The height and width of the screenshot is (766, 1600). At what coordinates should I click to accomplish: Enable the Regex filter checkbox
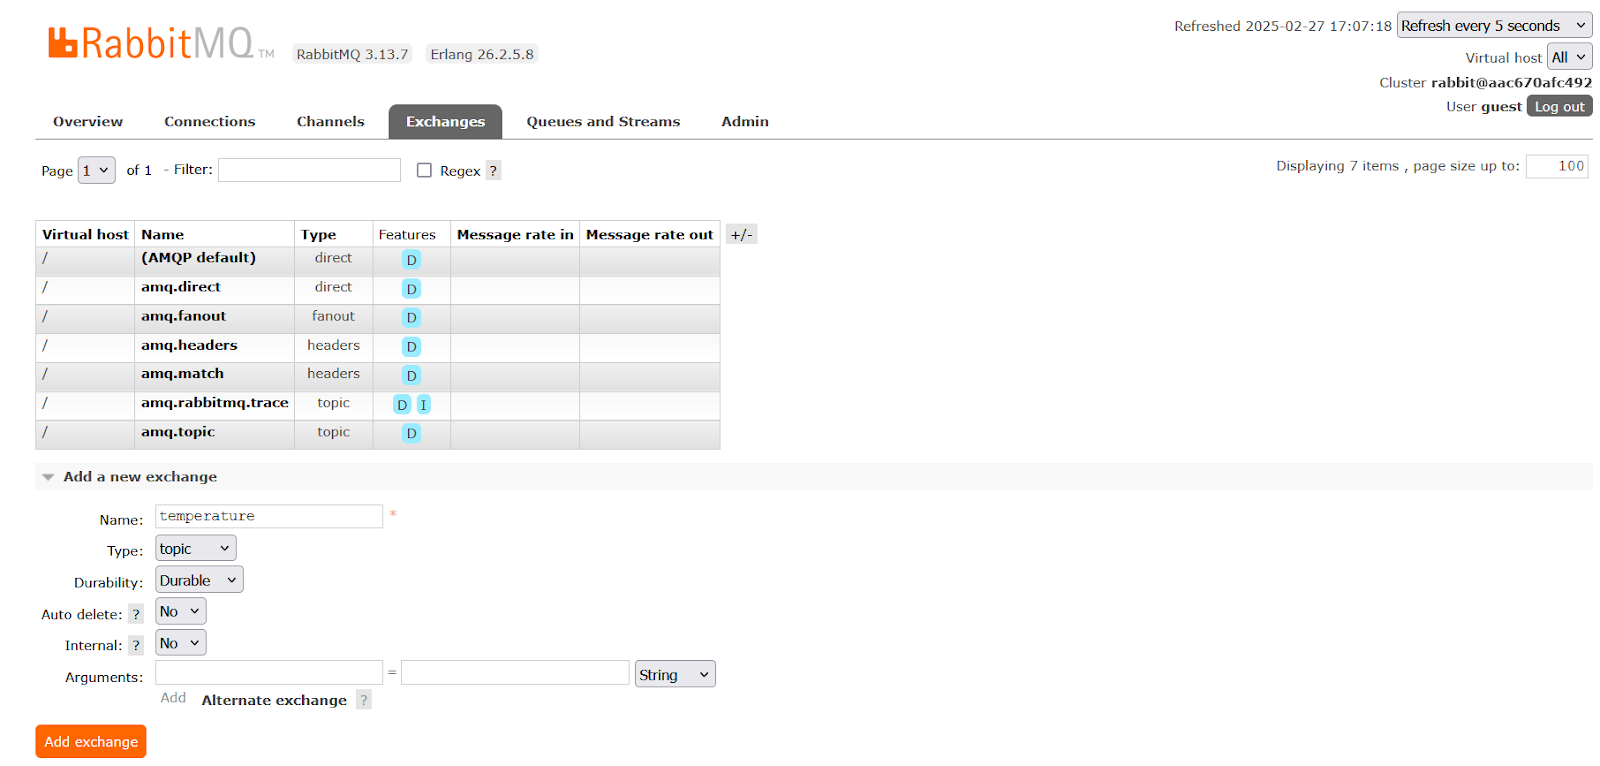pyautogui.click(x=424, y=171)
